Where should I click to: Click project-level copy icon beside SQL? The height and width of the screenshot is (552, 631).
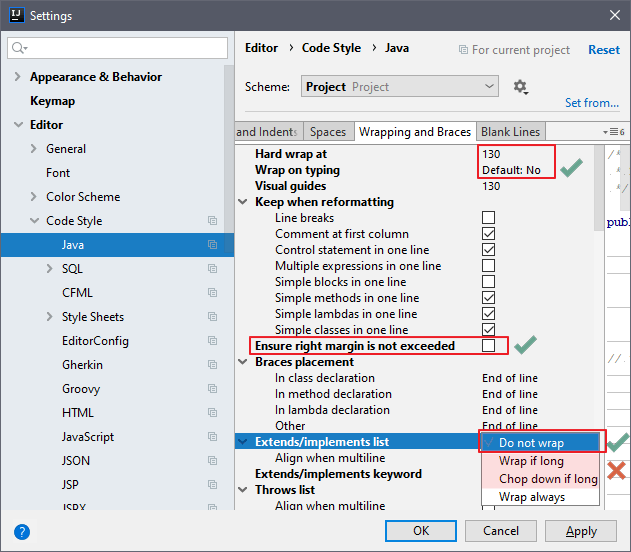[x=212, y=268]
